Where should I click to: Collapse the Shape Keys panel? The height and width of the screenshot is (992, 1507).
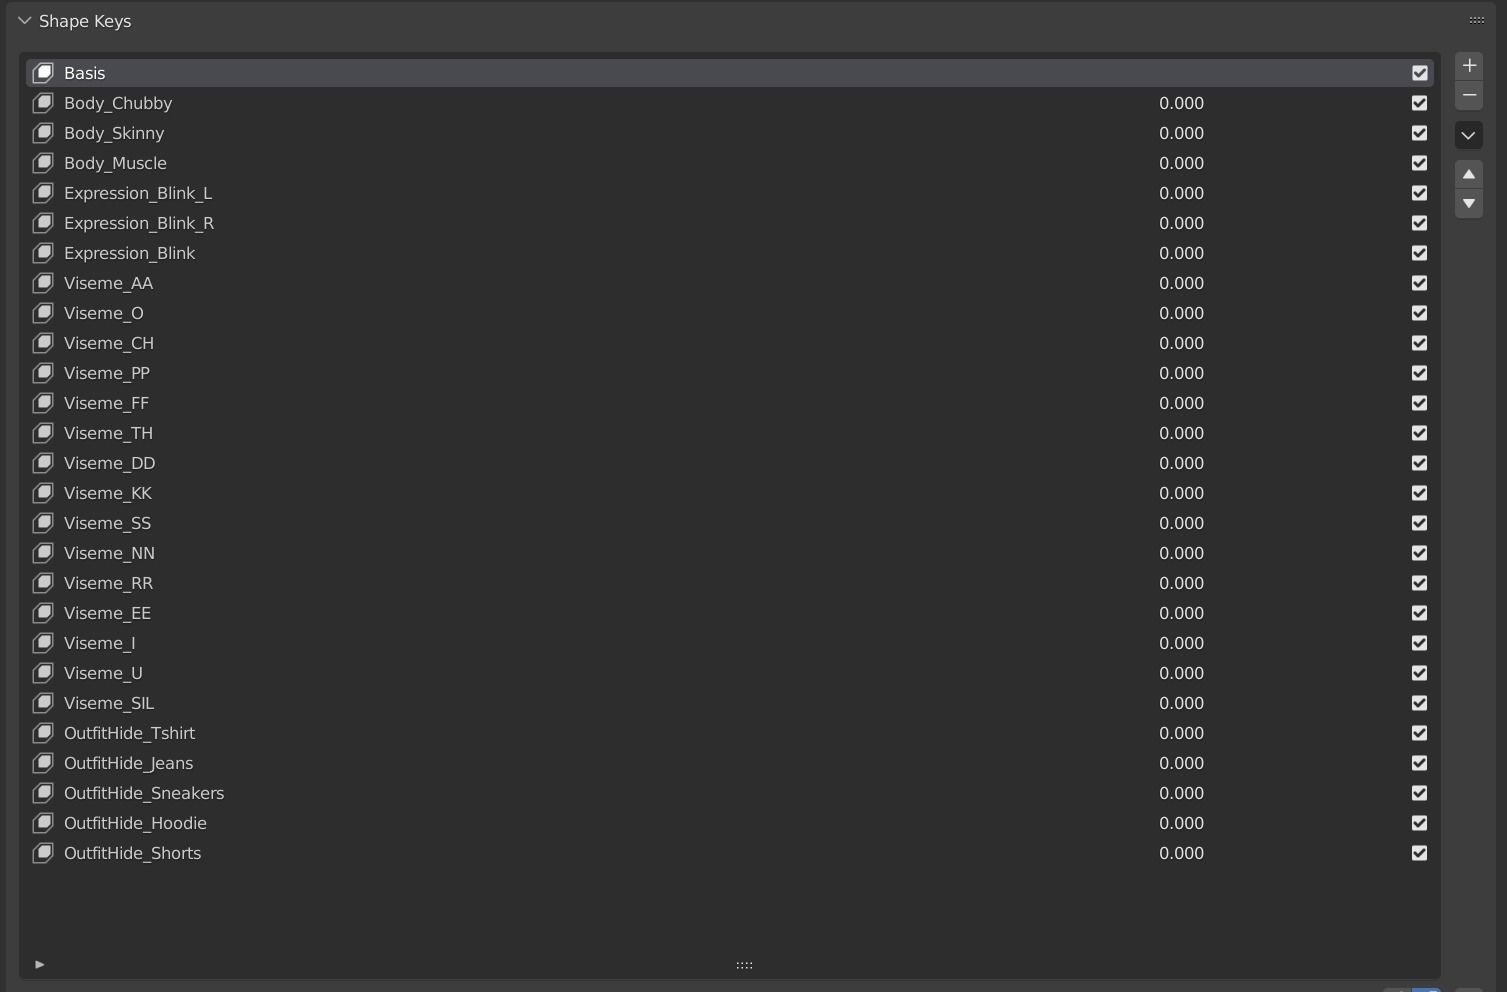click(x=25, y=21)
